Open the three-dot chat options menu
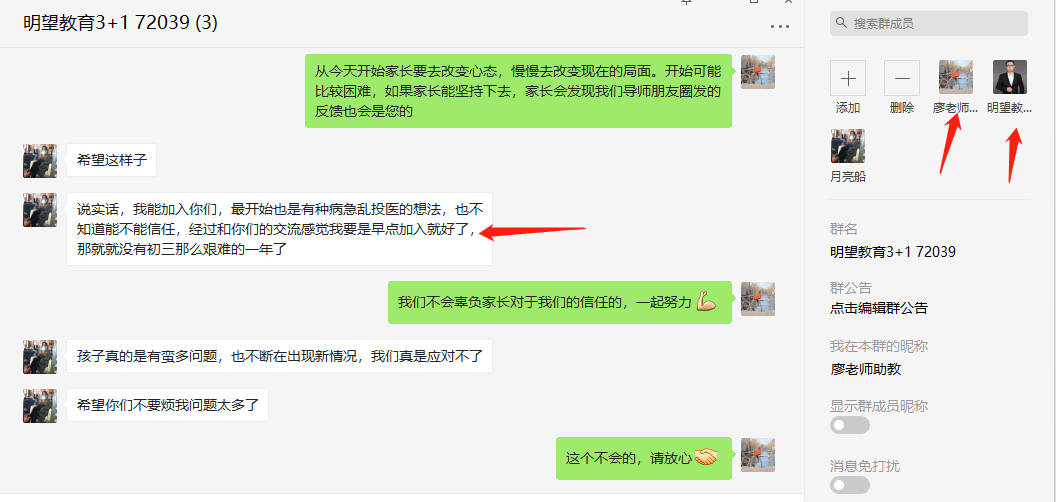This screenshot has width=1056, height=502. 779,26
